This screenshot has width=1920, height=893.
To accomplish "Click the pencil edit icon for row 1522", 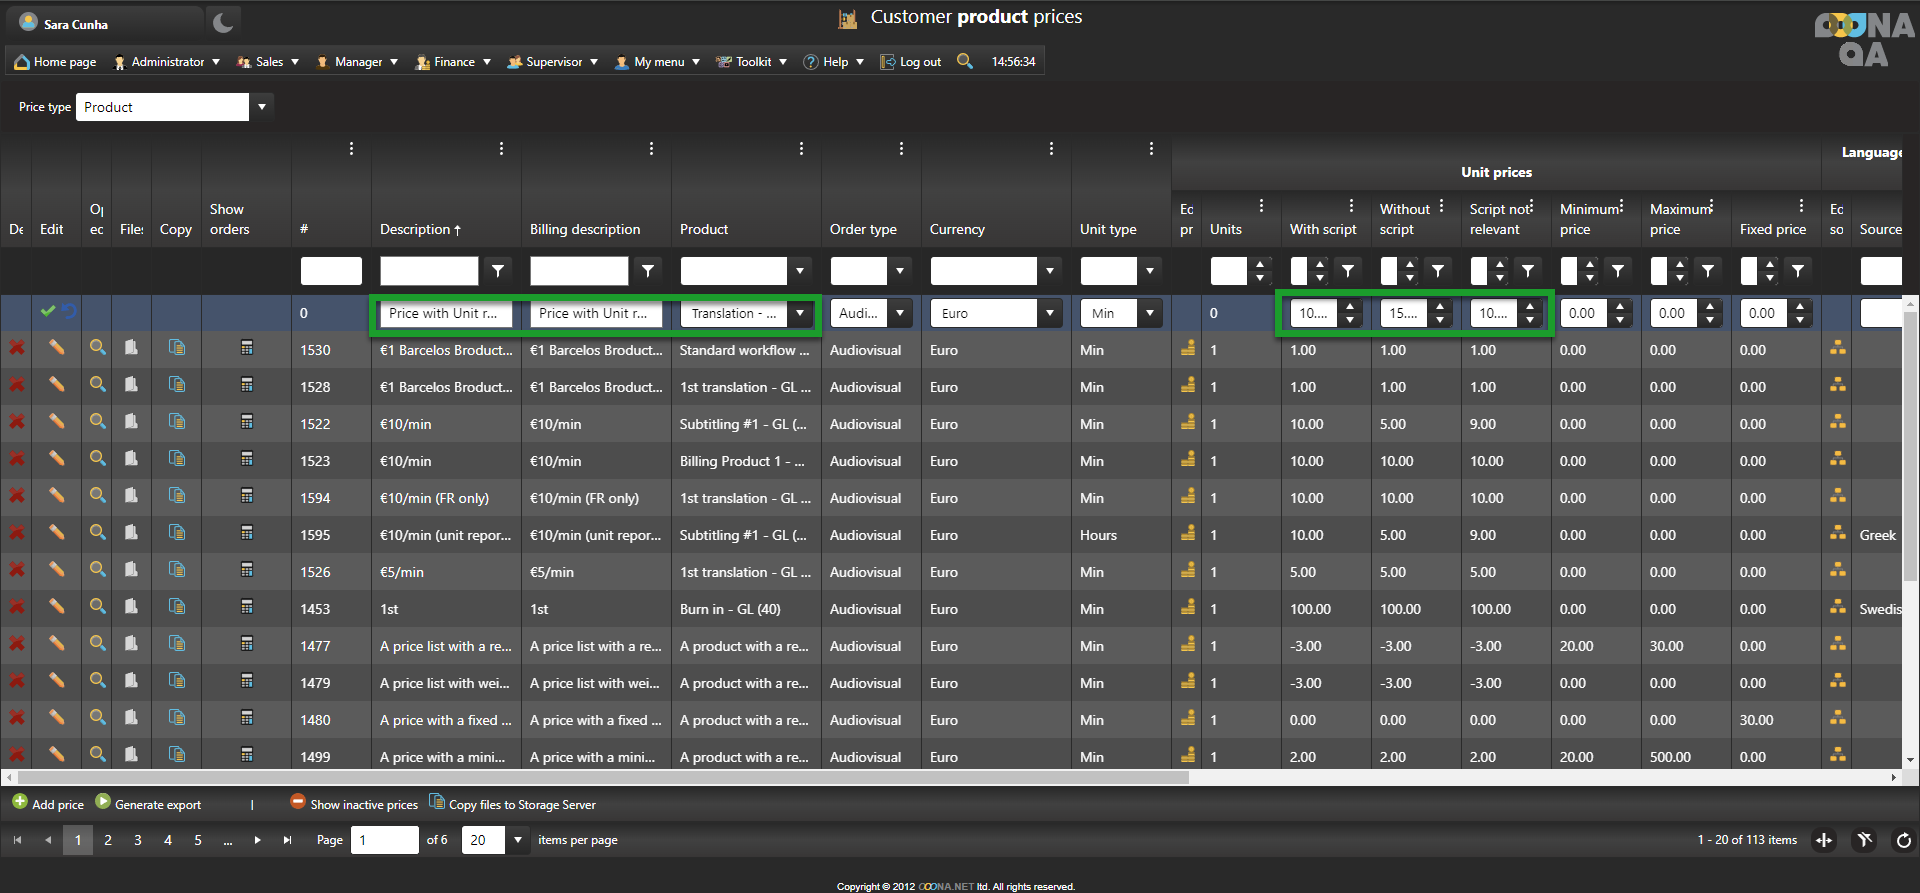I will click(57, 422).
